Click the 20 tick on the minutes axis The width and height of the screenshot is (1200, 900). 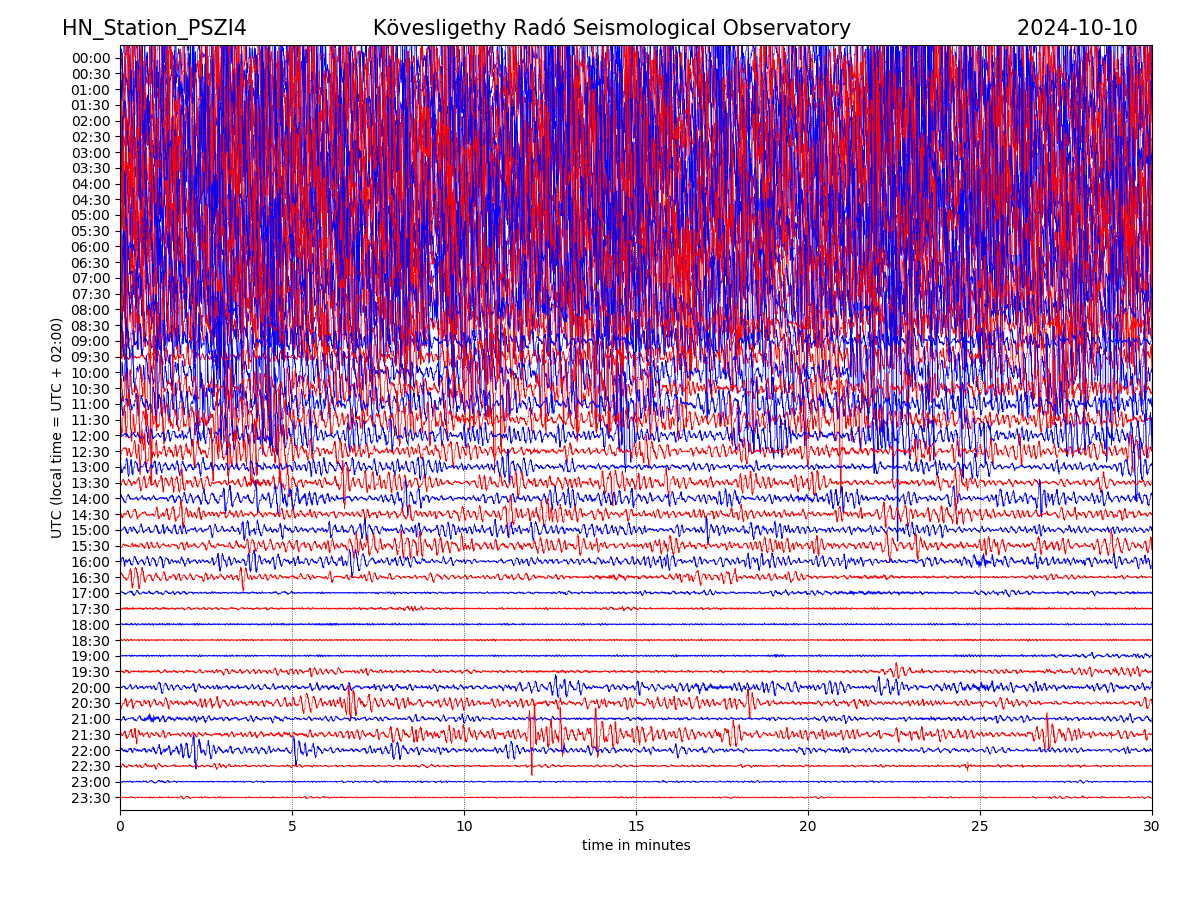(808, 826)
